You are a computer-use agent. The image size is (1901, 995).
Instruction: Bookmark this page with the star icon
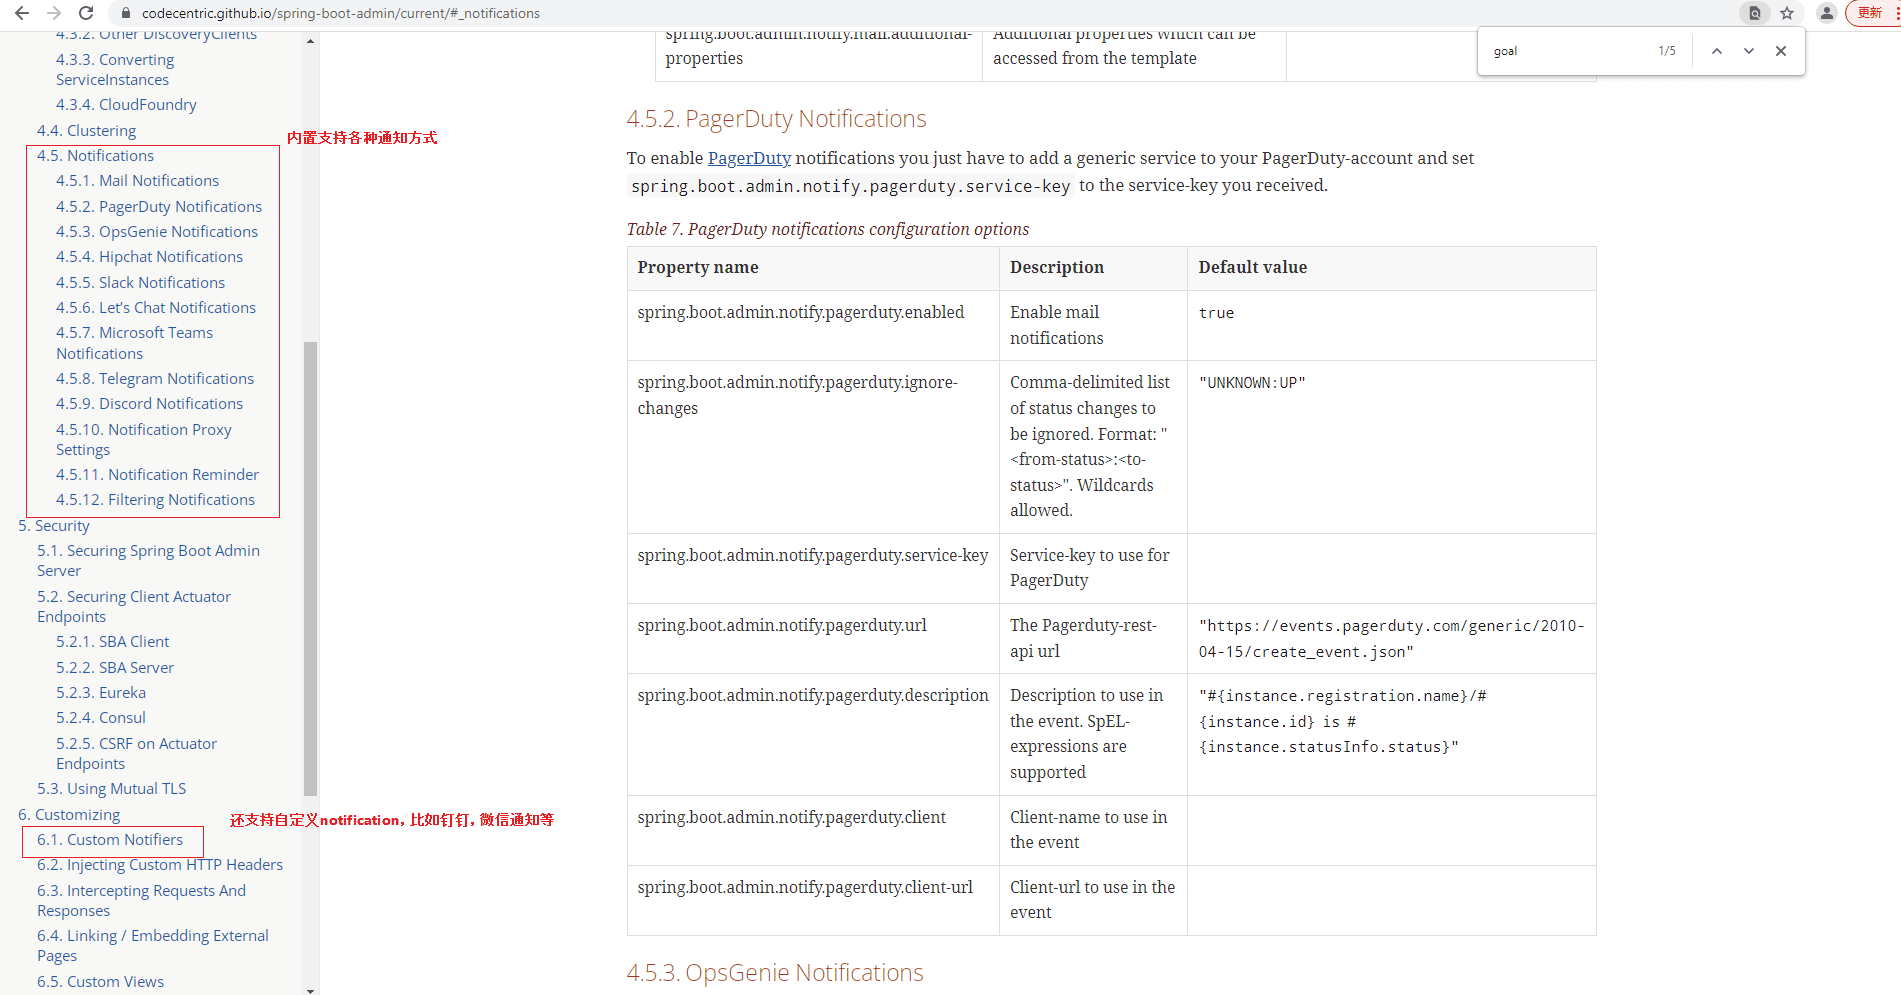pos(1787,13)
